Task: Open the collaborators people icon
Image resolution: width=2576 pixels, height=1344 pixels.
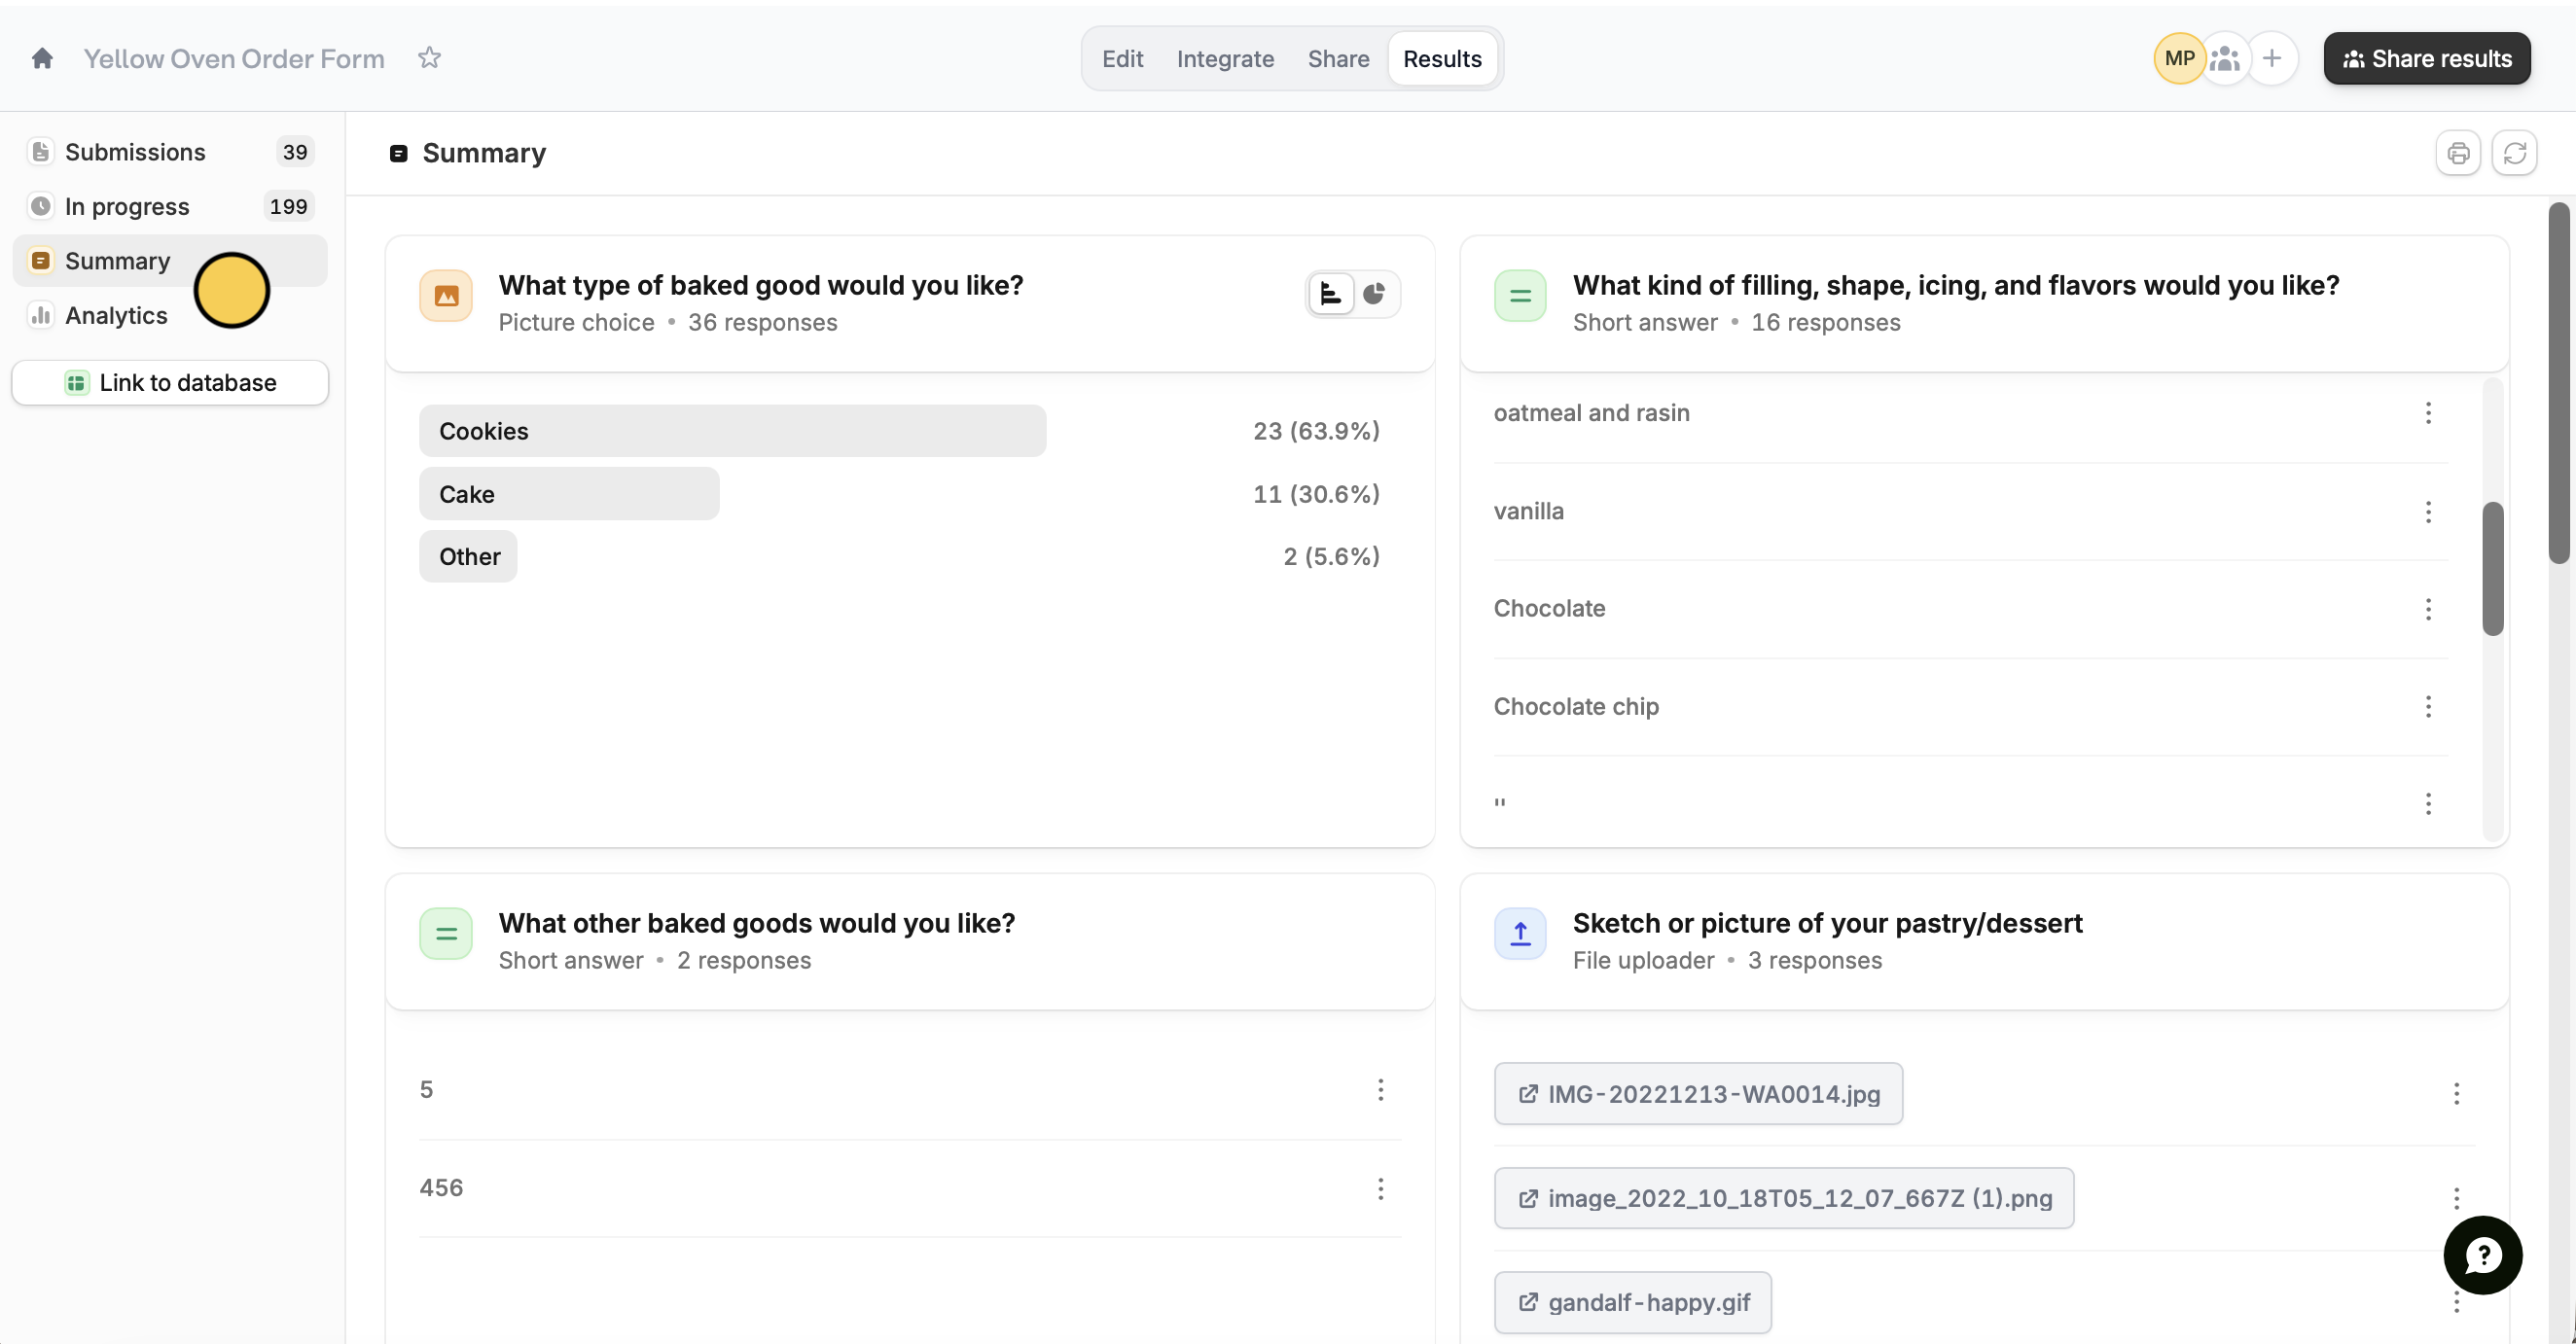Action: pyautogui.click(x=2225, y=58)
